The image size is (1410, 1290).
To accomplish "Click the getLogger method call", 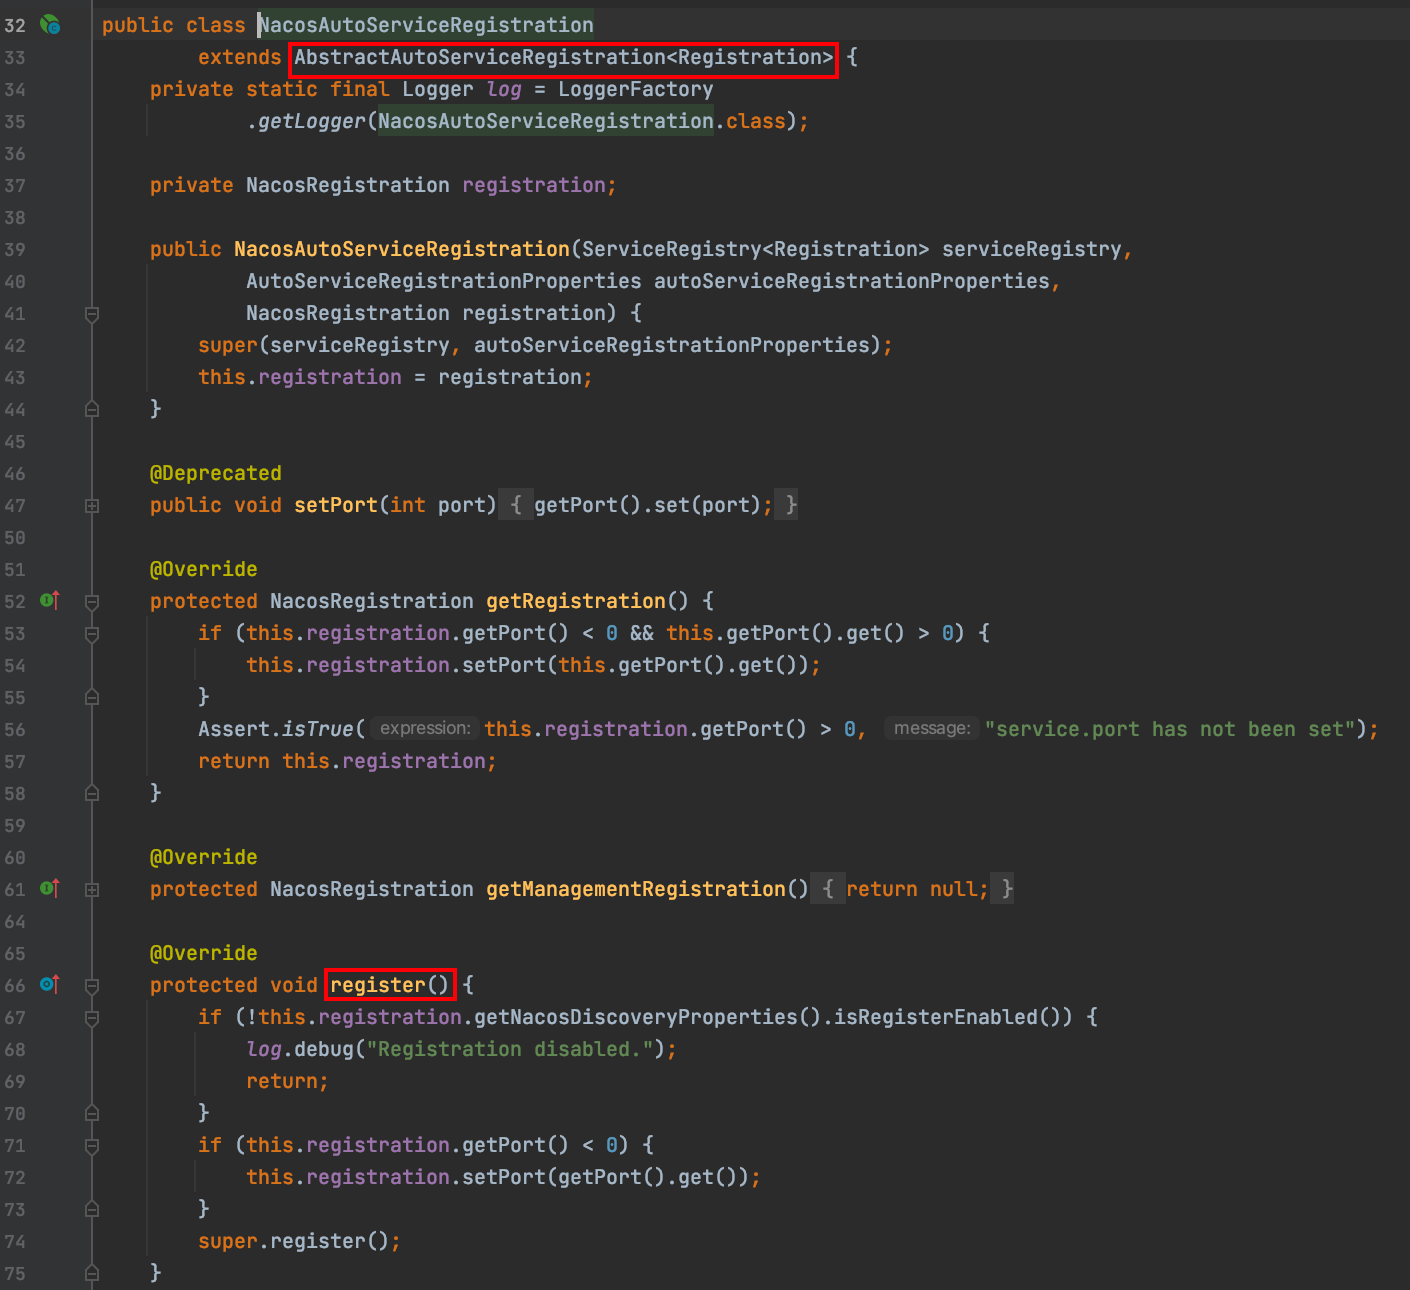I will pos(312,121).
